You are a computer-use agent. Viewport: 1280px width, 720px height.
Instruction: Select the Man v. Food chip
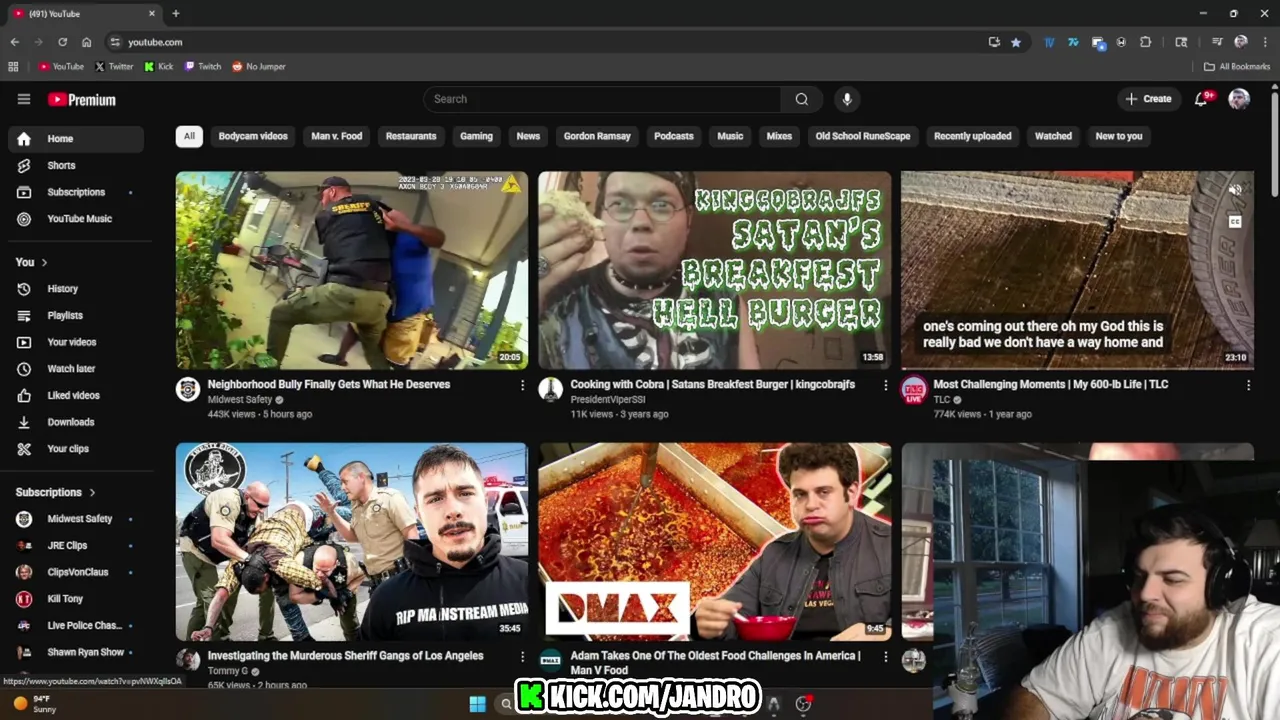tap(336, 136)
